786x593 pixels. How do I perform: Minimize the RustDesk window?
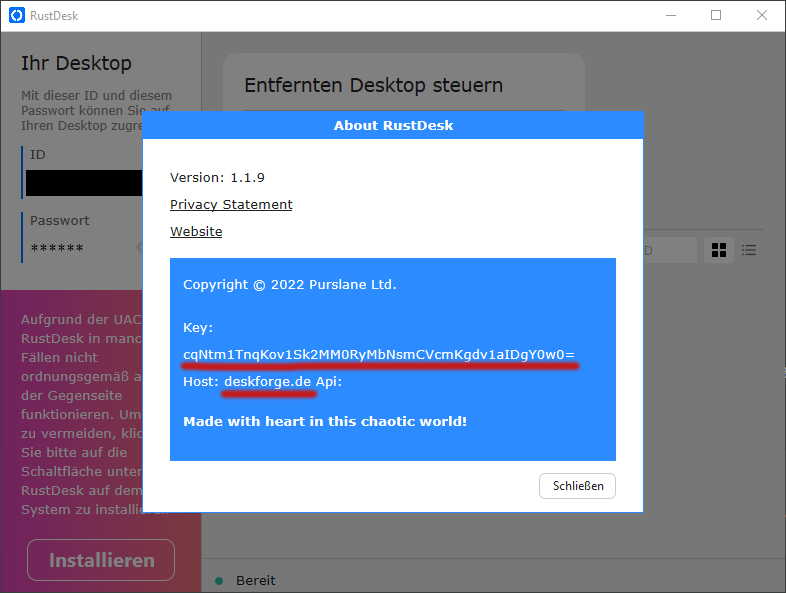coord(671,16)
